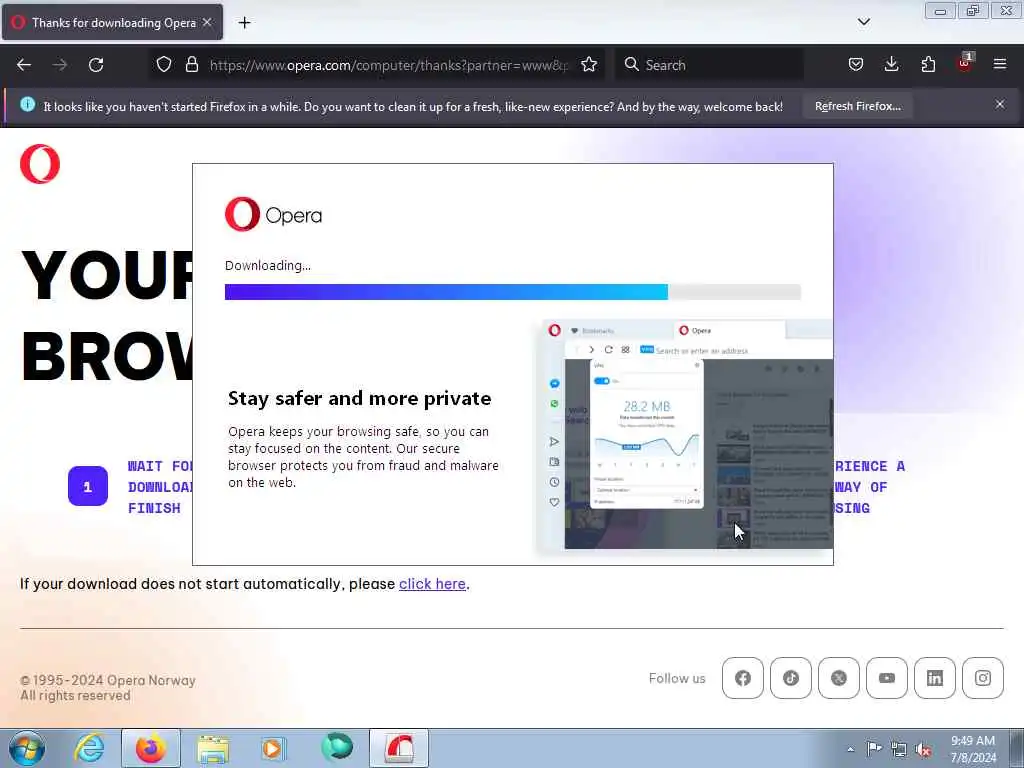The height and width of the screenshot is (768, 1024).
Task: Open the tracking protection shield icon
Action: (x=164, y=65)
